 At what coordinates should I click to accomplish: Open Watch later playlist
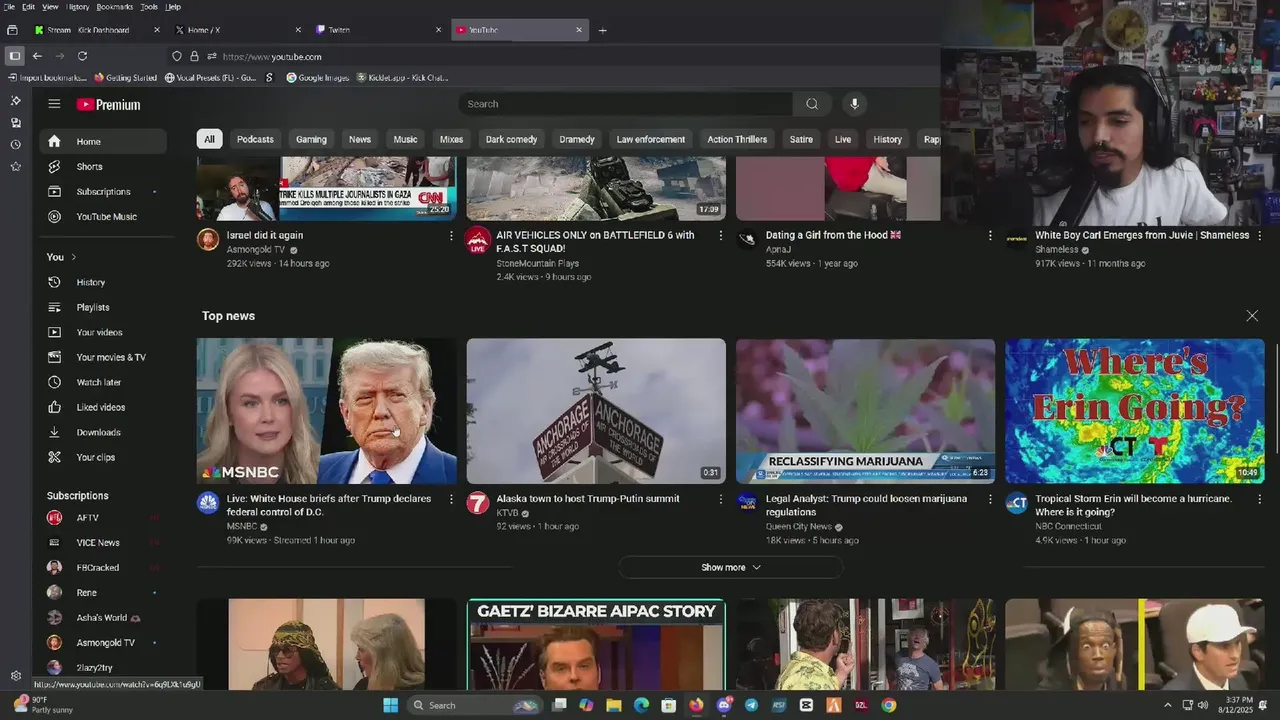(103, 382)
